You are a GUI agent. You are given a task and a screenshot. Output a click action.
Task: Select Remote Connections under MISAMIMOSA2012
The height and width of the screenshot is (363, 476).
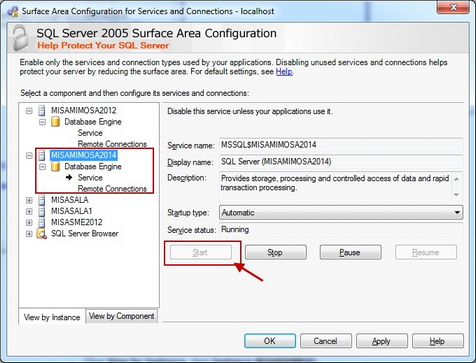(112, 144)
